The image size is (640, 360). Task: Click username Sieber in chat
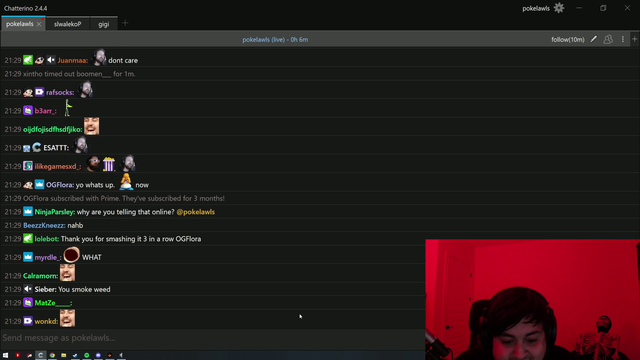pos(45,289)
